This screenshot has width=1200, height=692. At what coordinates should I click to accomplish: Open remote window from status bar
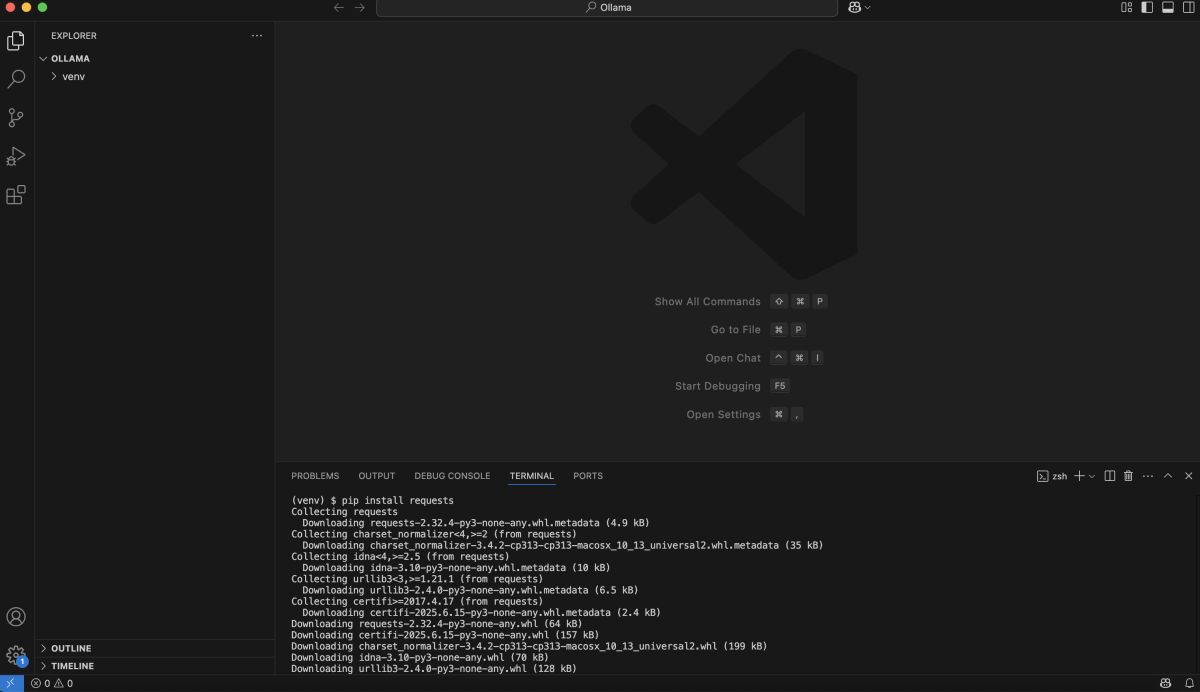[10, 683]
